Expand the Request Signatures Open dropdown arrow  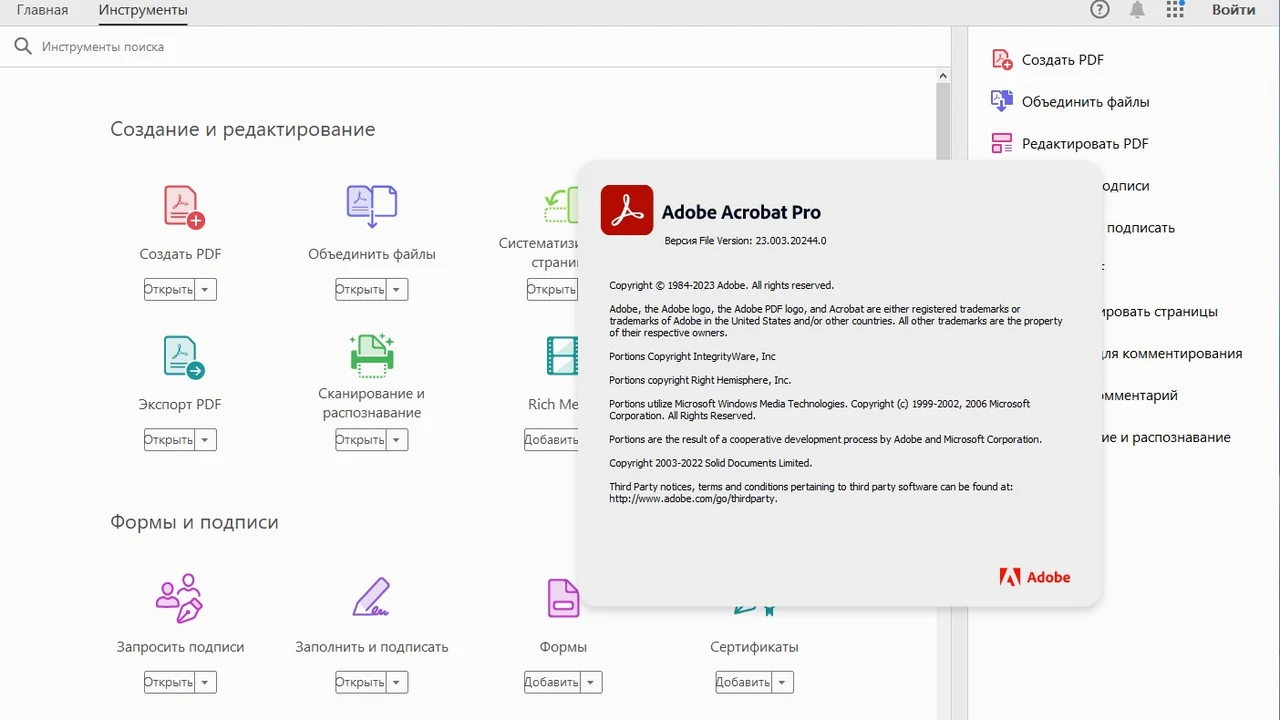(205, 683)
